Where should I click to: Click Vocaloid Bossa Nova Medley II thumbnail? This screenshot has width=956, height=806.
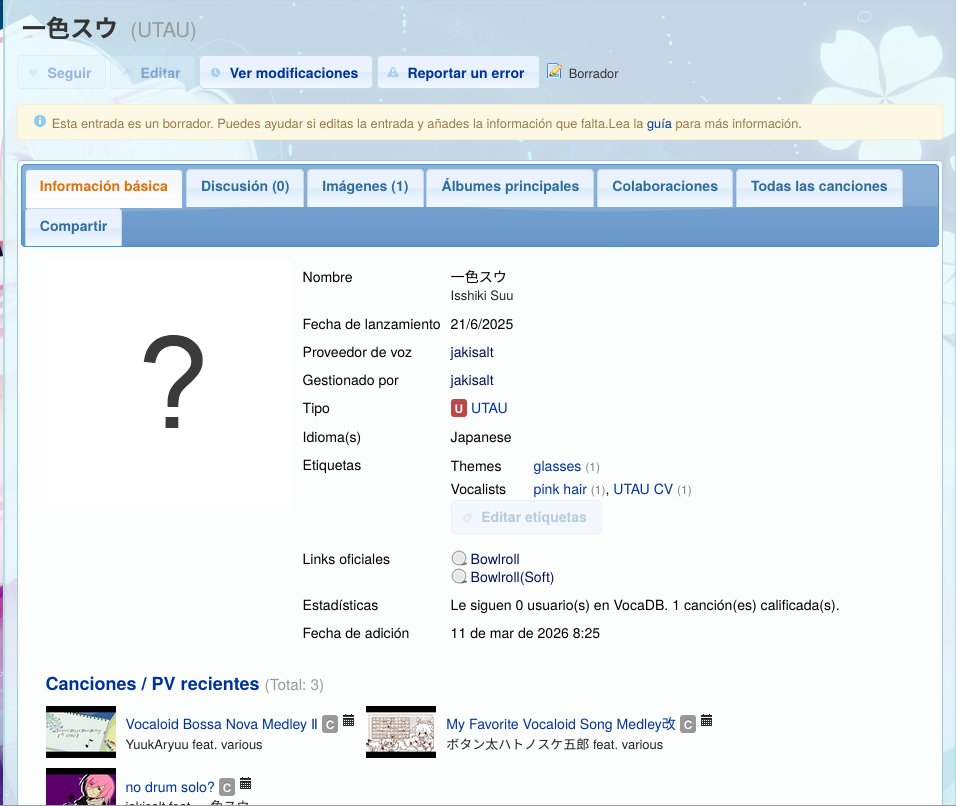tap(81, 732)
